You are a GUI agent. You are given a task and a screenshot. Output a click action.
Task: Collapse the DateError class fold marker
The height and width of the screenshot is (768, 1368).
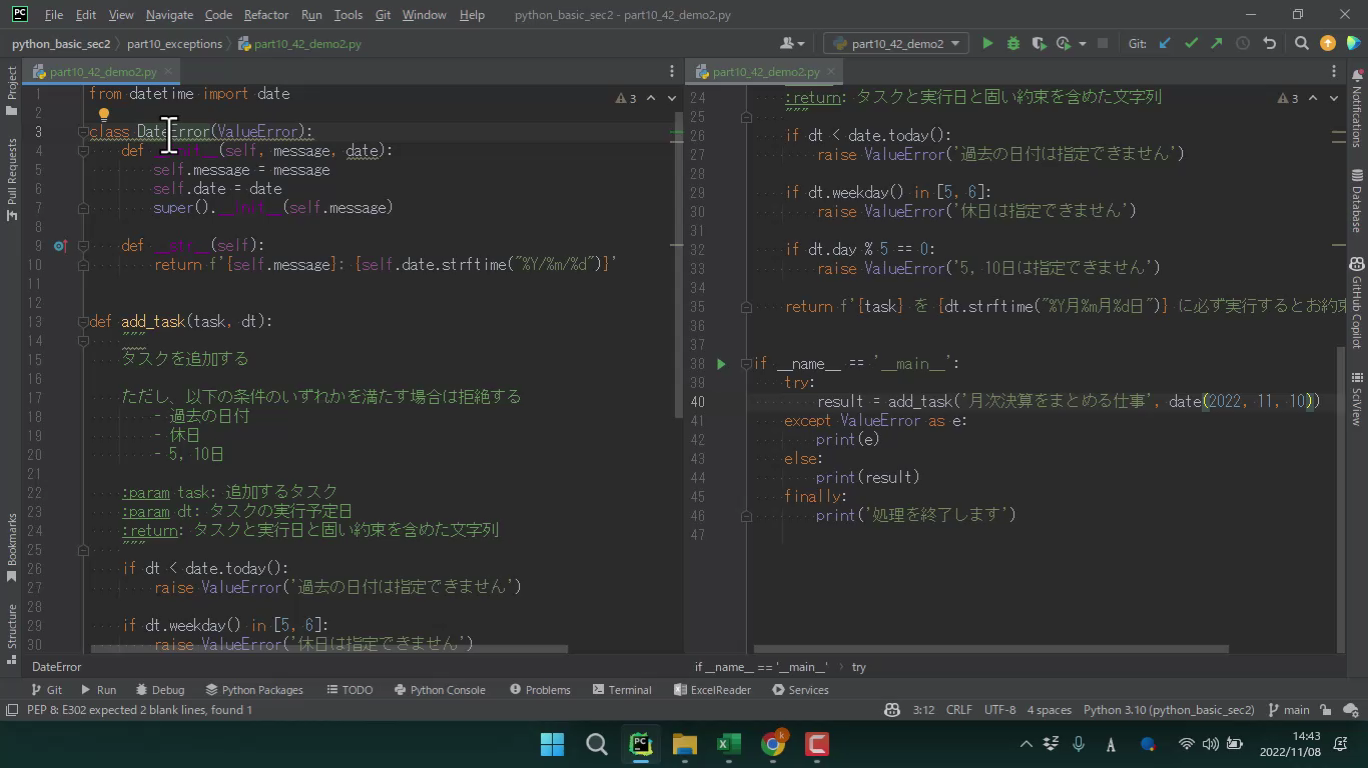(83, 132)
